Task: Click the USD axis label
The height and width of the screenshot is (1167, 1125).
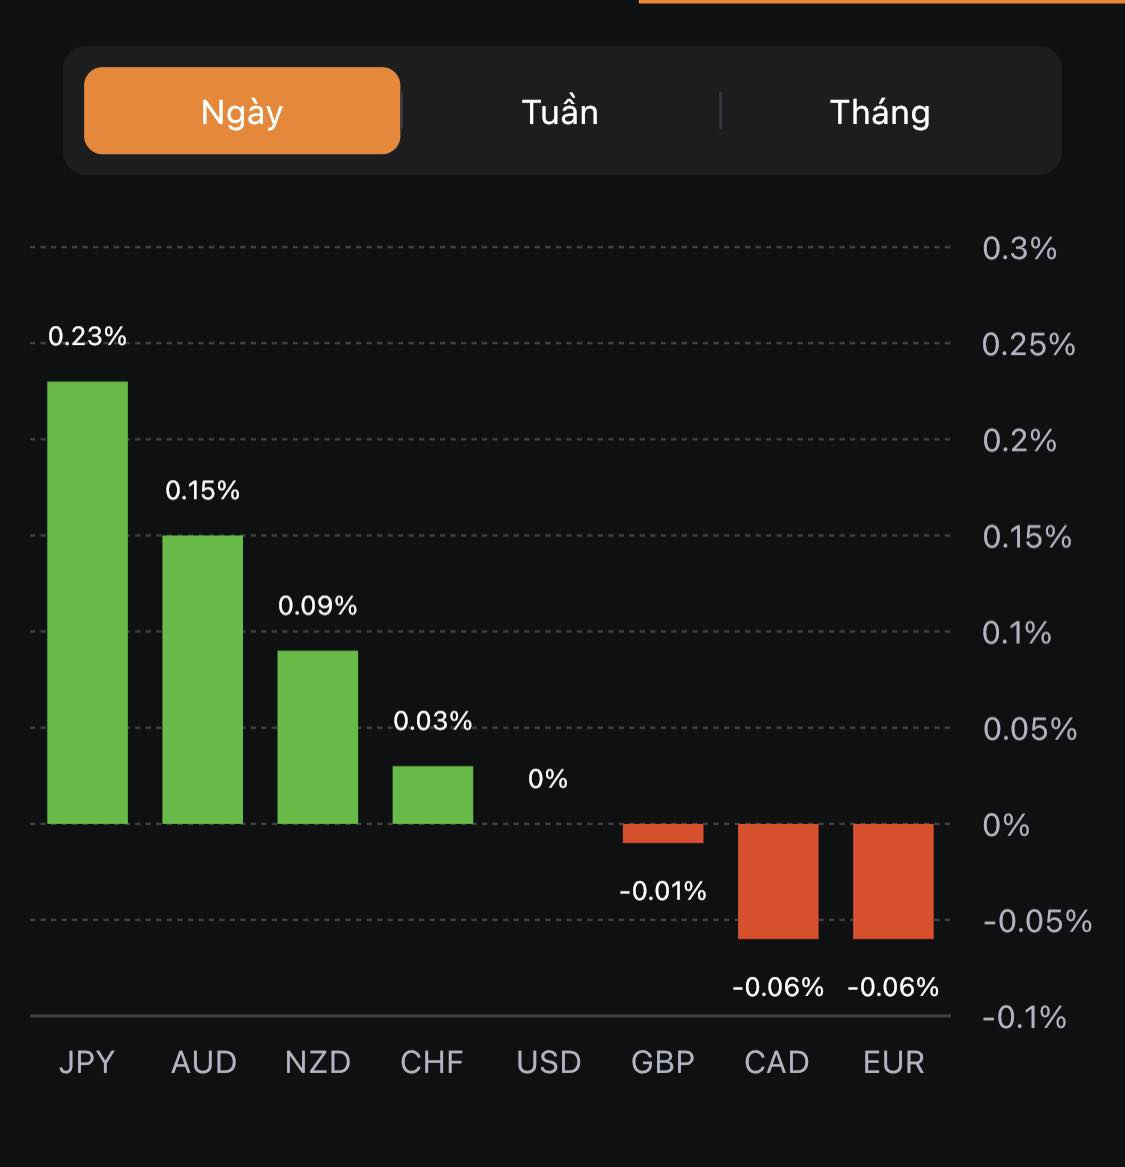Action: coord(549,1062)
